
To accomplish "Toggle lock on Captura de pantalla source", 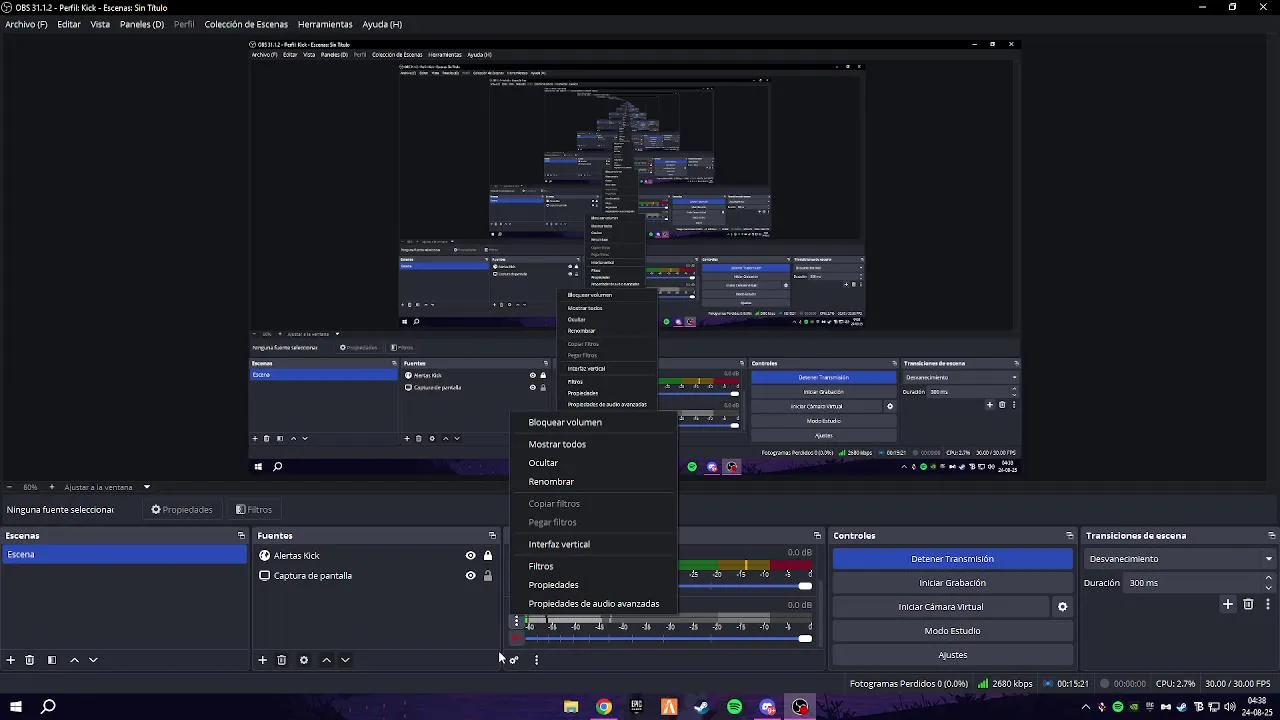I will pyautogui.click(x=488, y=576).
